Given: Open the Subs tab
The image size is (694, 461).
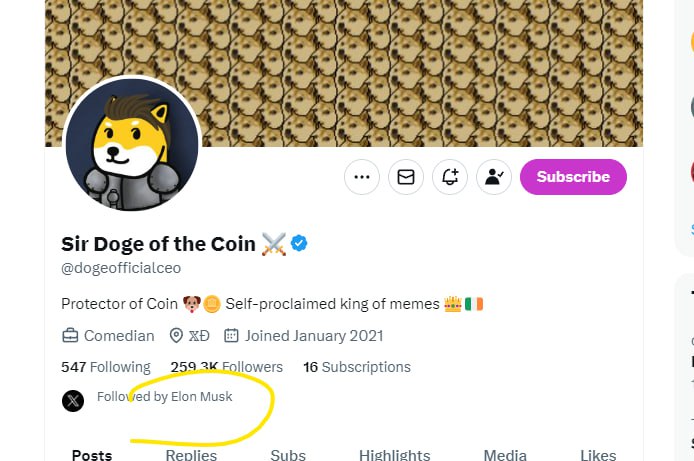Looking at the screenshot, I should coord(288,455).
